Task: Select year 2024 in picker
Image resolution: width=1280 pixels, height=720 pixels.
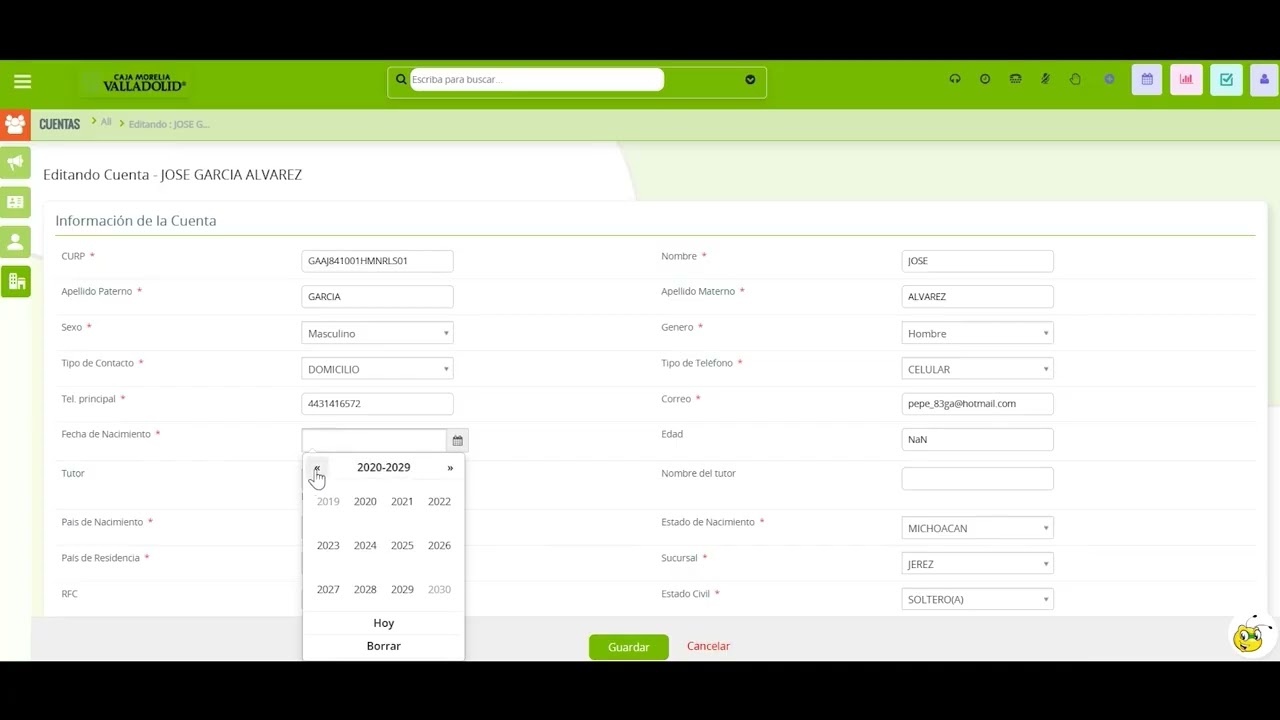Action: coord(365,545)
